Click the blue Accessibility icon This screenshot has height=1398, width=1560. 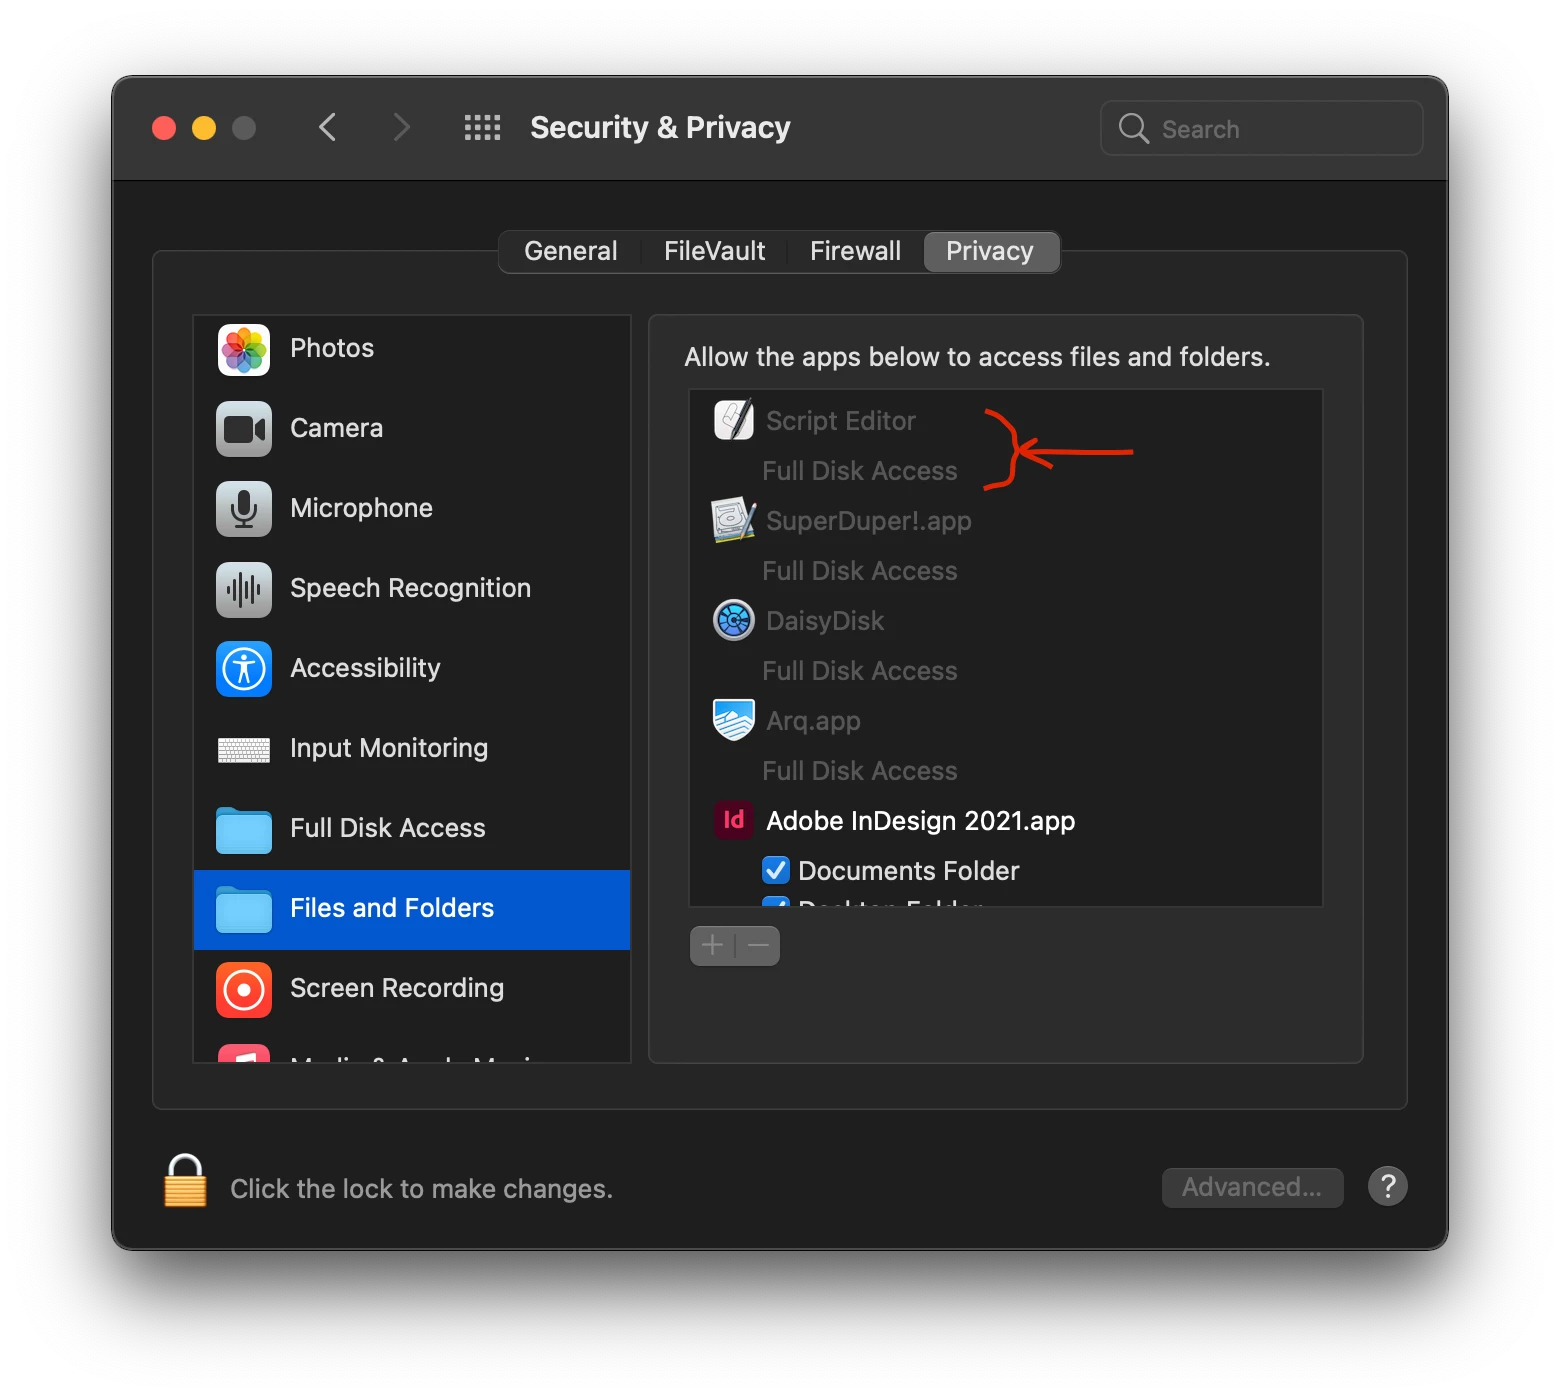pyautogui.click(x=244, y=669)
